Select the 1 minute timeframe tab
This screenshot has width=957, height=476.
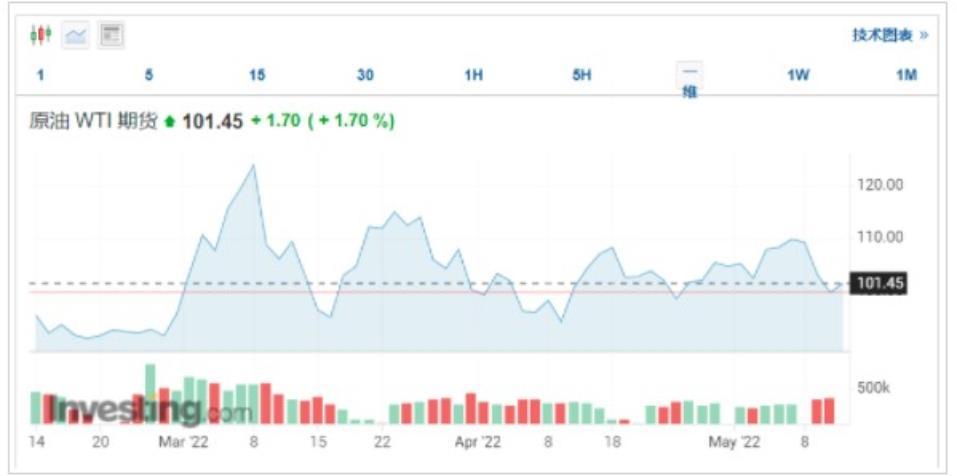[x=41, y=76]
